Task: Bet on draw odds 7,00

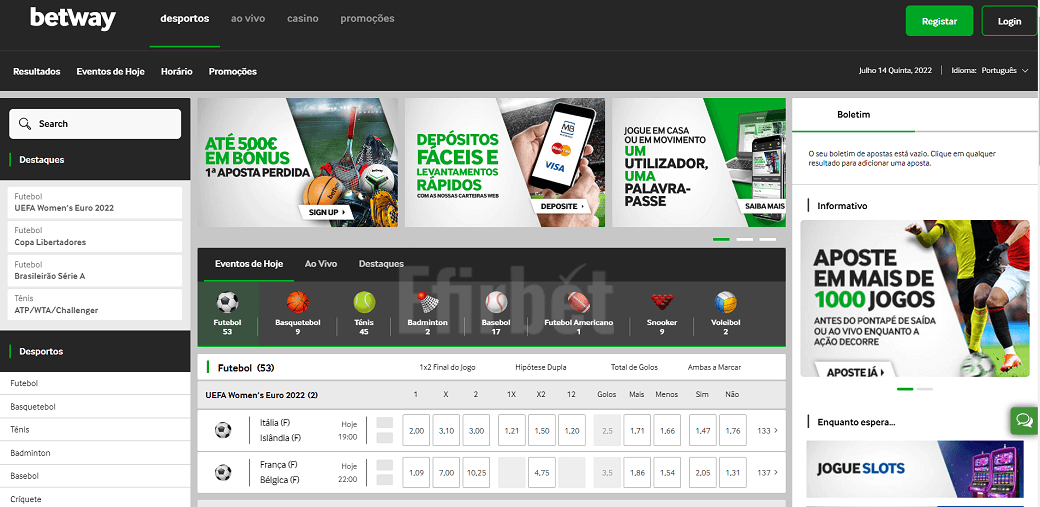Action: point(446,473)
